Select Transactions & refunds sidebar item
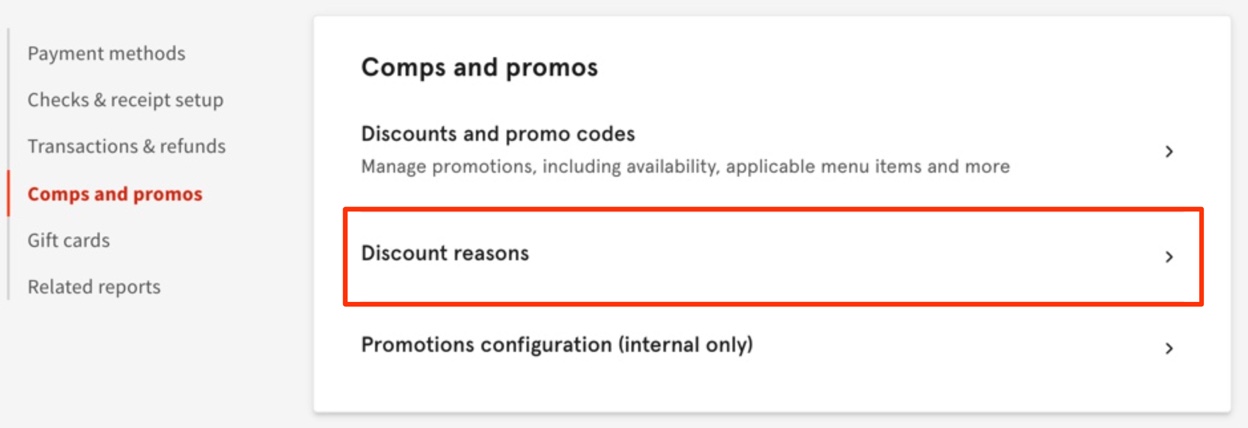The image size is (1248, 428). pyautogui.click(x=126, y=146)
